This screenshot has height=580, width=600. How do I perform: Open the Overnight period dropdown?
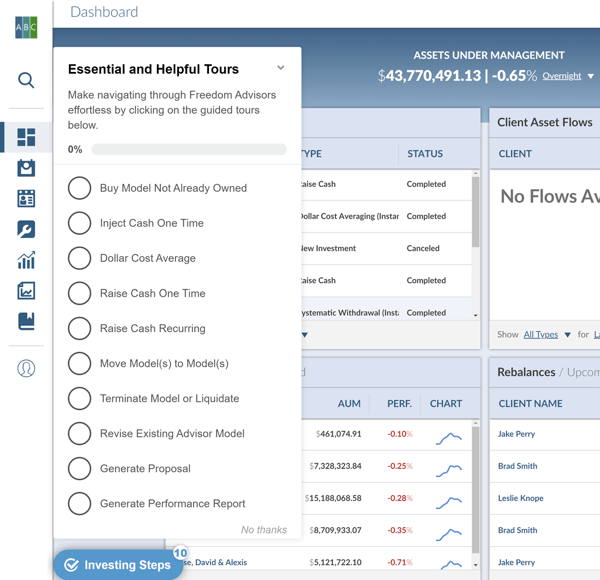click(x=568, y=76)
